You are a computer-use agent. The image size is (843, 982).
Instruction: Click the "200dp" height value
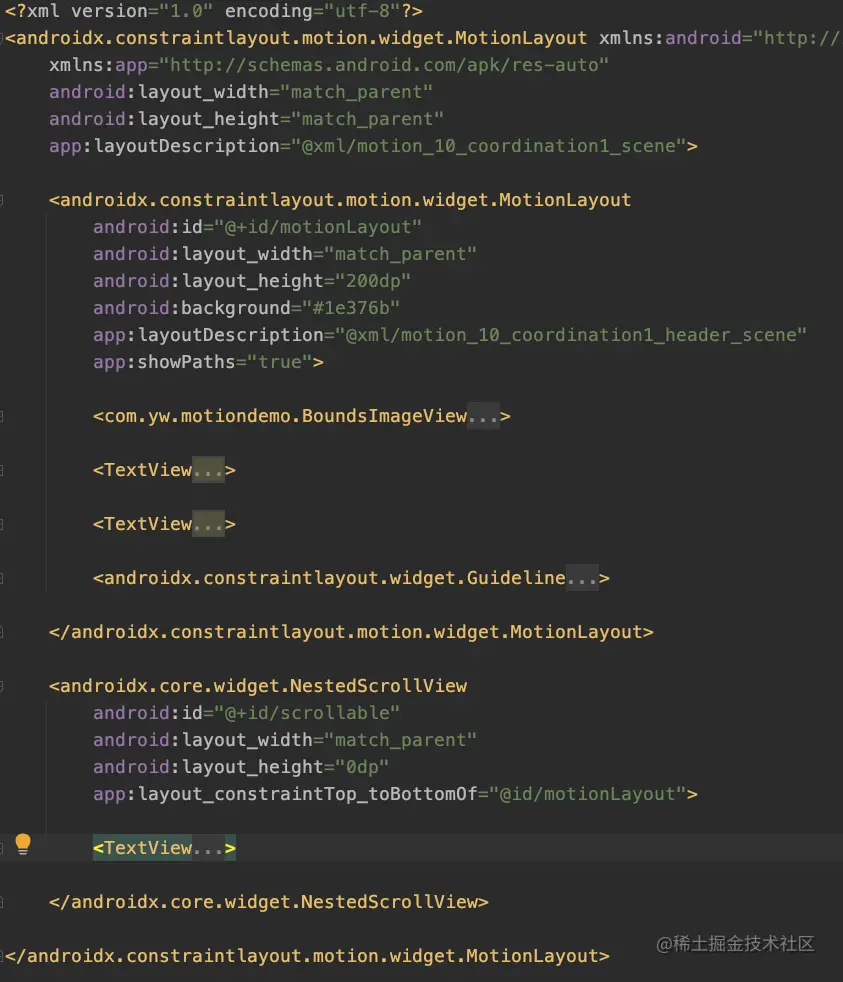point(373,281)
